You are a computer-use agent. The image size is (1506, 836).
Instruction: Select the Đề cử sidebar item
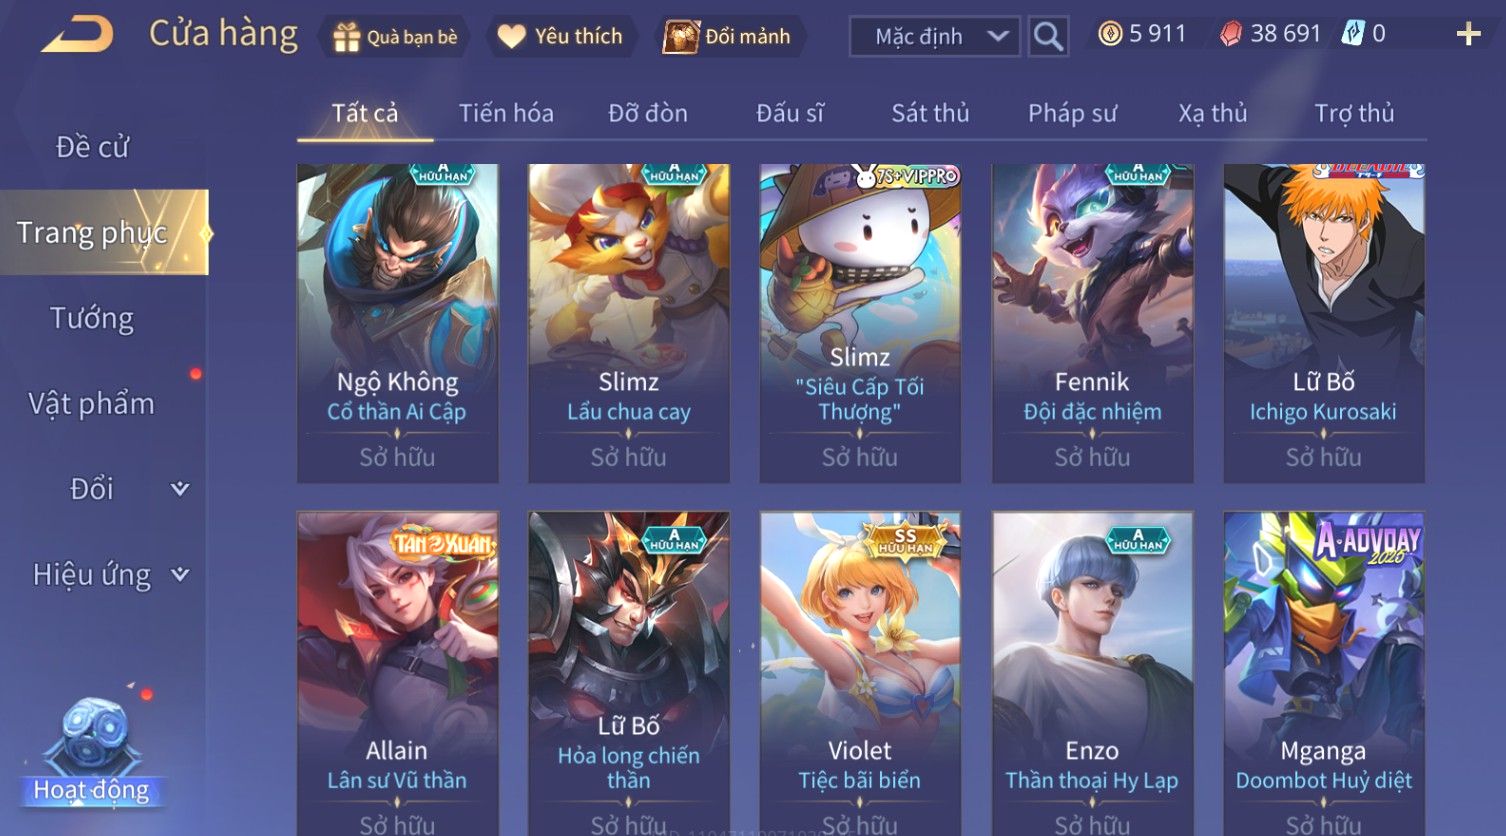tap(92, 147)
